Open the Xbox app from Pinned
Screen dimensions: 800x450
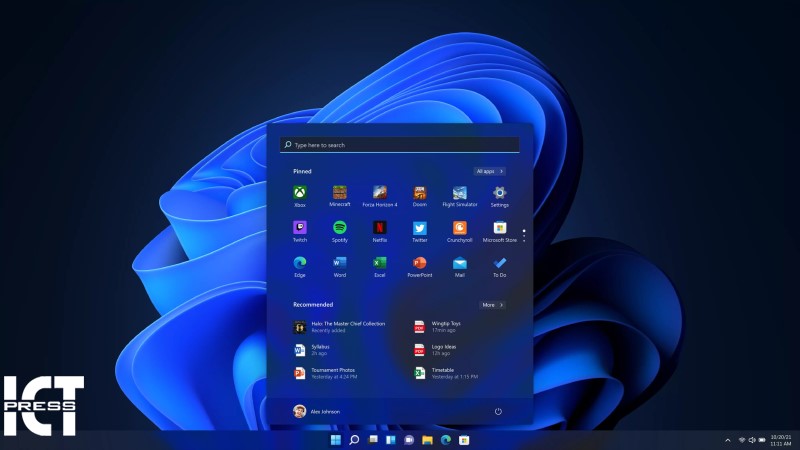click(299, 192)
